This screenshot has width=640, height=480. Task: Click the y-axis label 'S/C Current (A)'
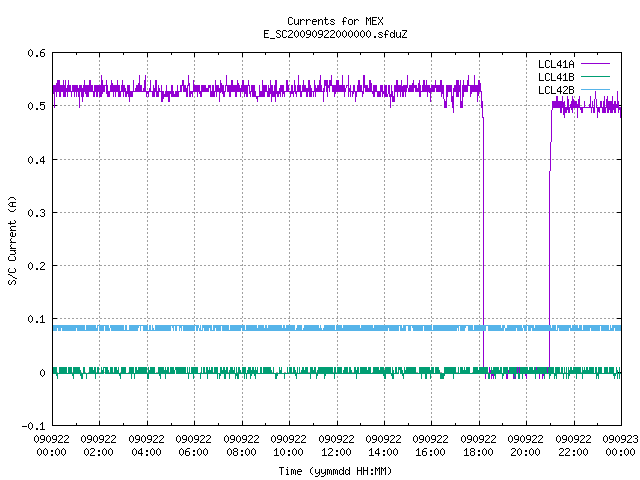[12, 241]
